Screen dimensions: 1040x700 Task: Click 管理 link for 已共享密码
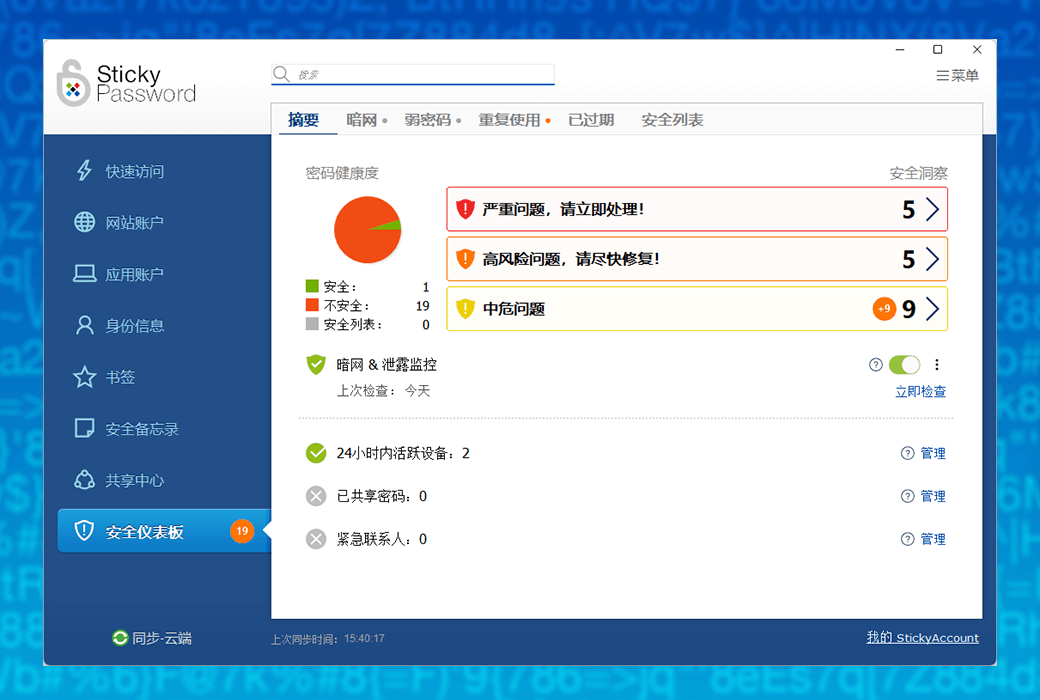pos(933,496)
